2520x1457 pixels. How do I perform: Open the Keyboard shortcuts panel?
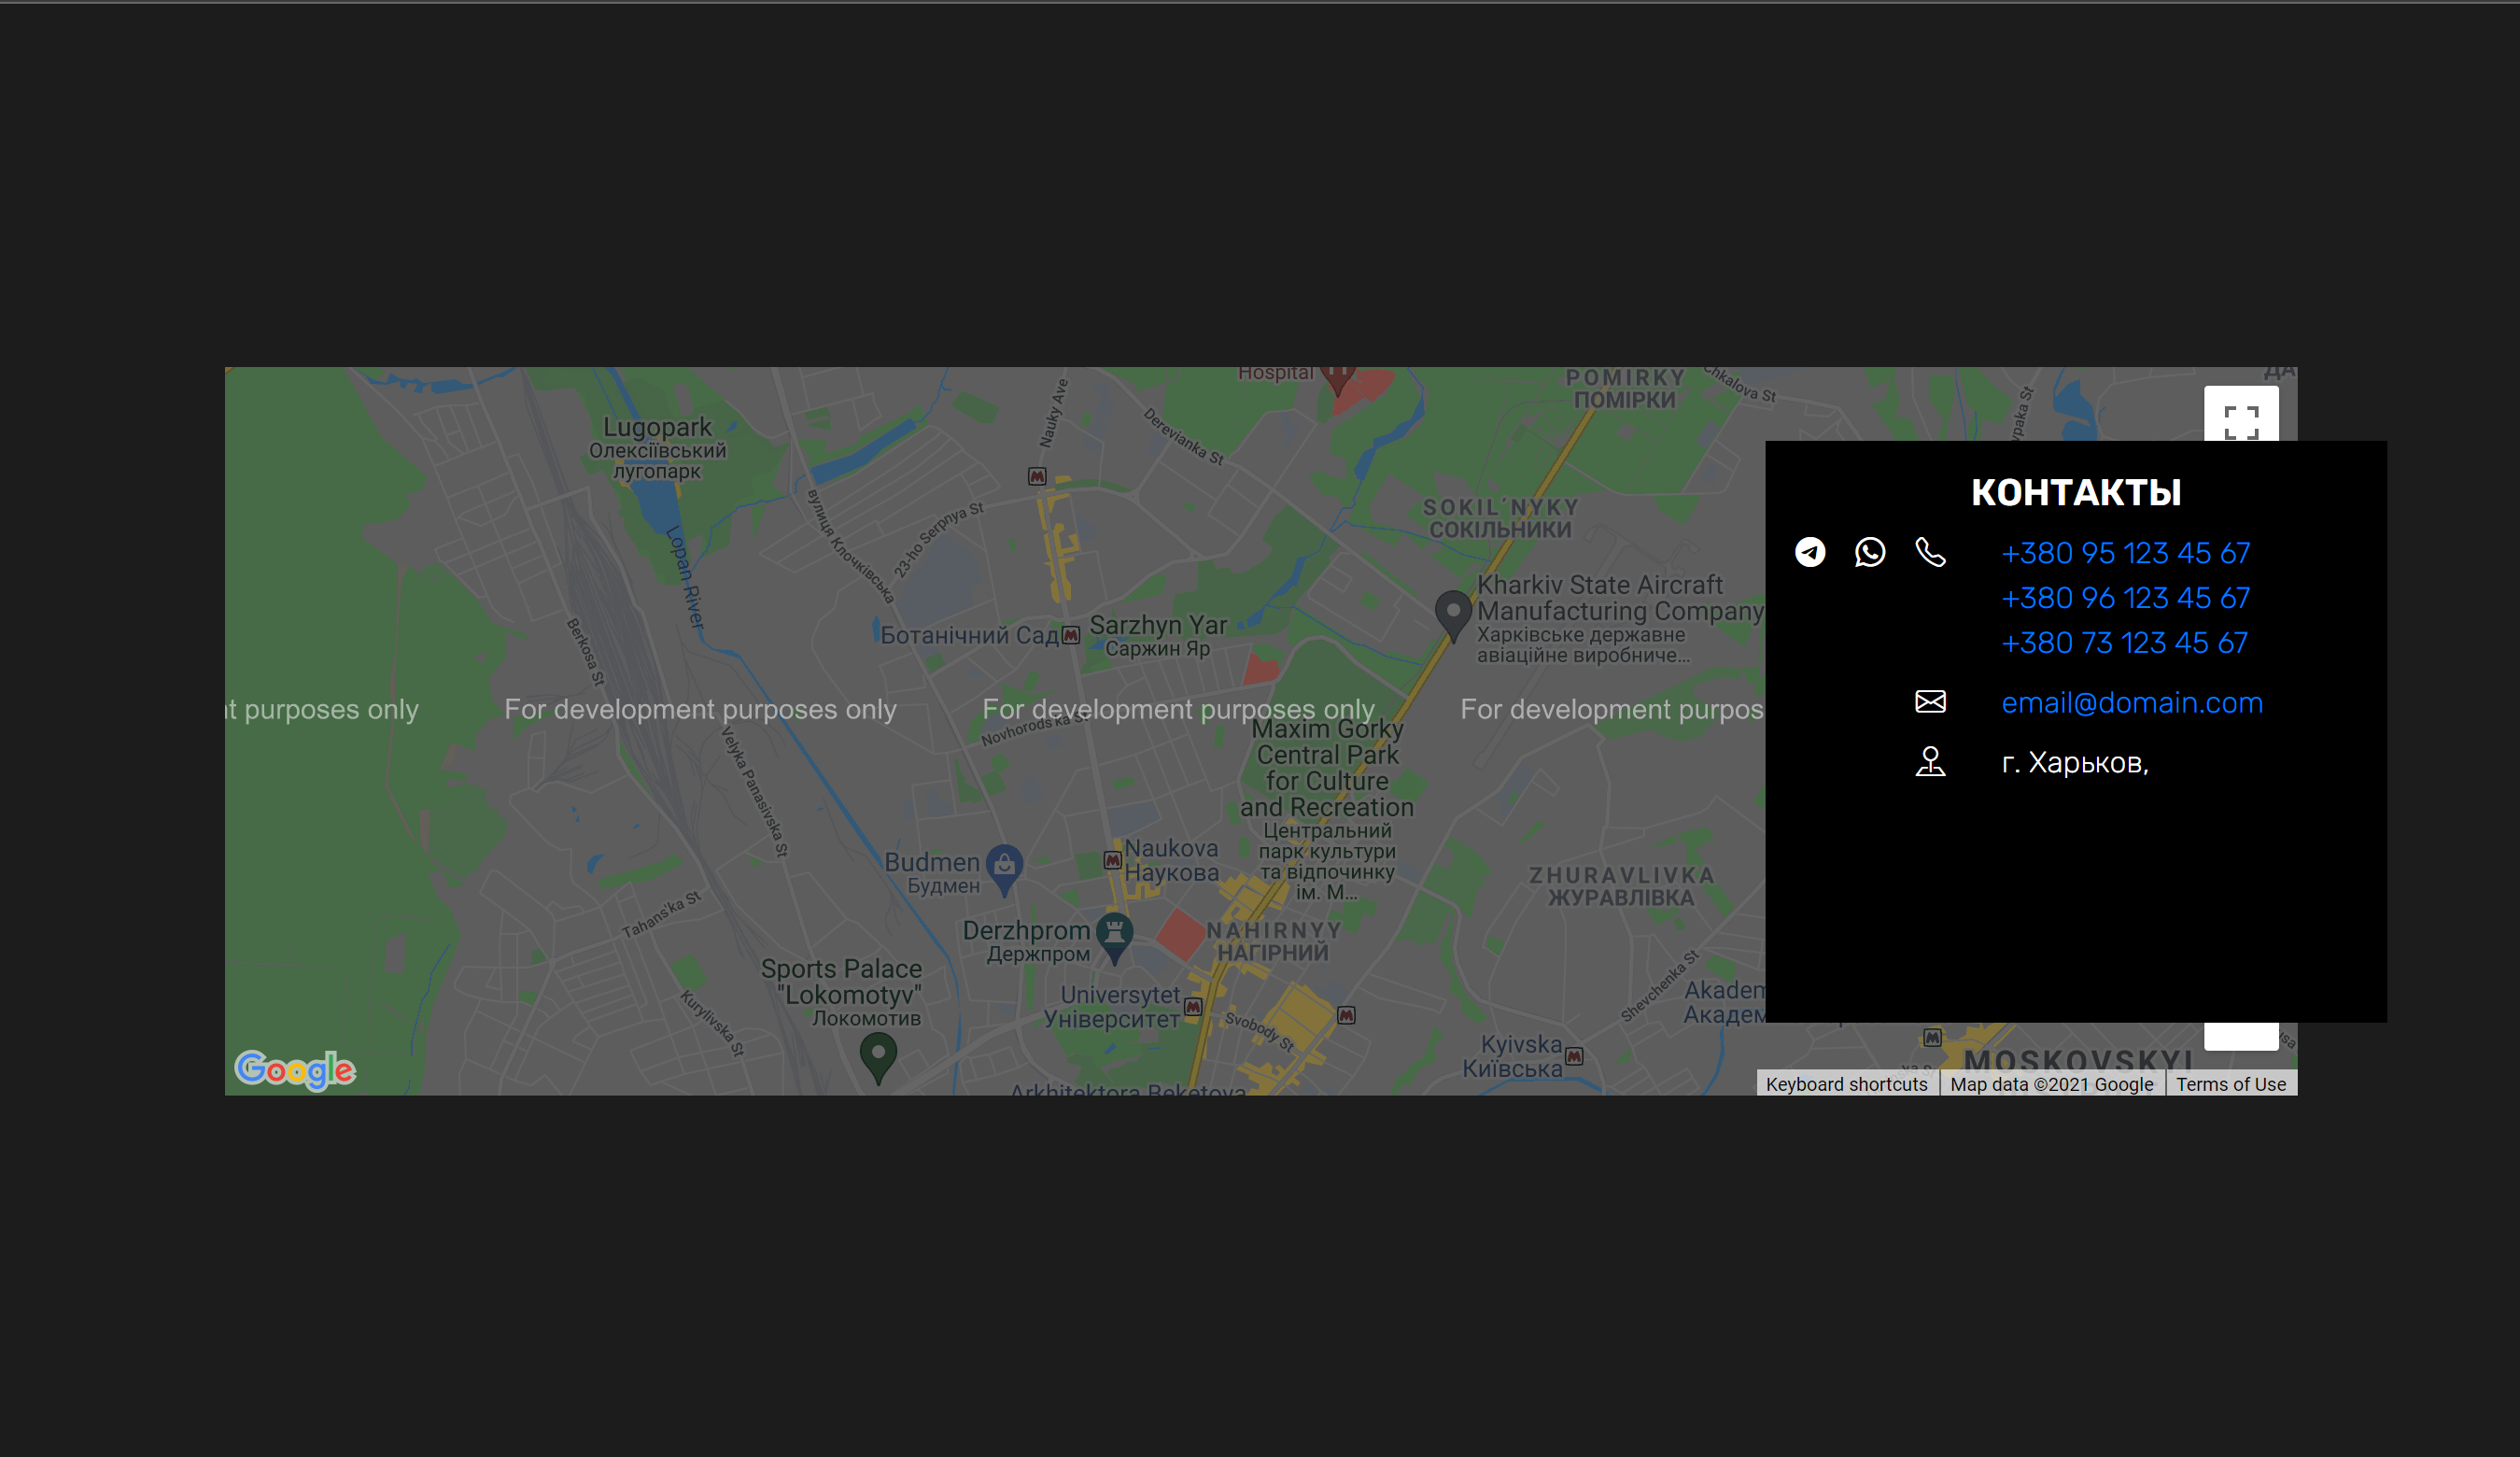pos(1847,1084)
